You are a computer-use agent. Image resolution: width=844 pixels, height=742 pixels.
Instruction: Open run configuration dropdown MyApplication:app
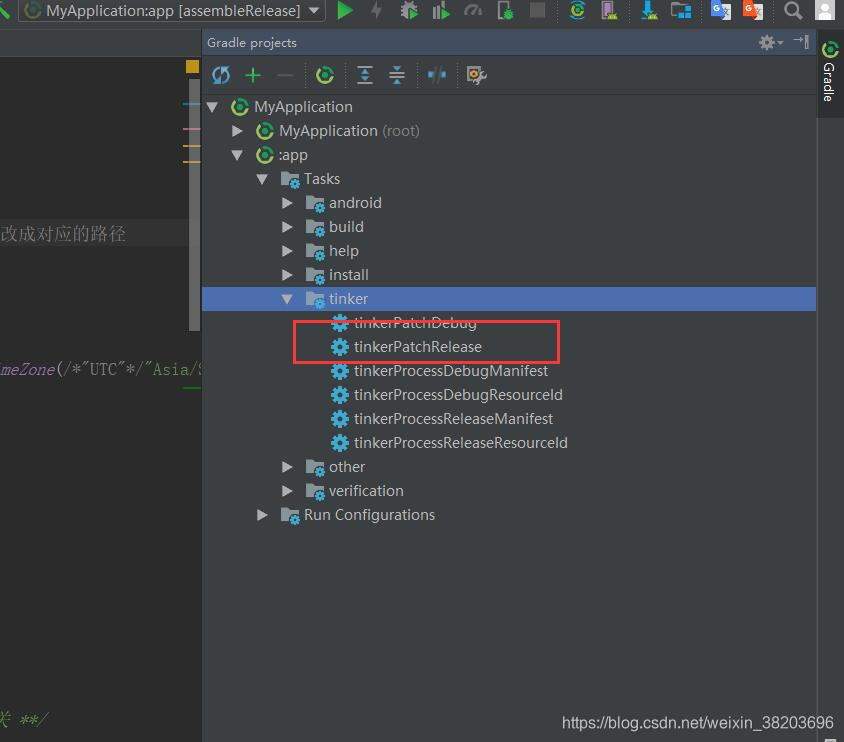pos(172,10)
